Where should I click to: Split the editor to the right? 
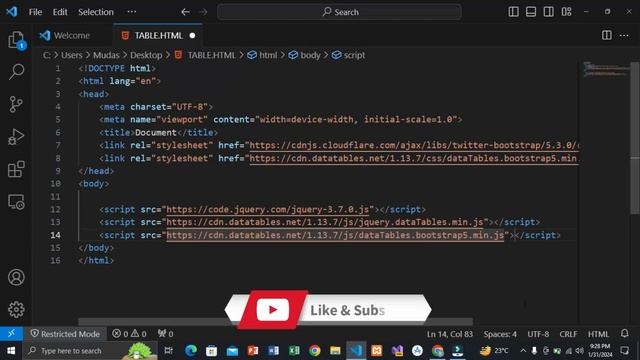tap(607, 36)
